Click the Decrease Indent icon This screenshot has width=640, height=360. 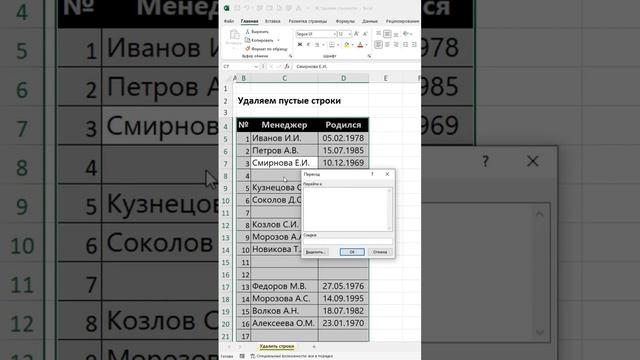tap(405, 45)
